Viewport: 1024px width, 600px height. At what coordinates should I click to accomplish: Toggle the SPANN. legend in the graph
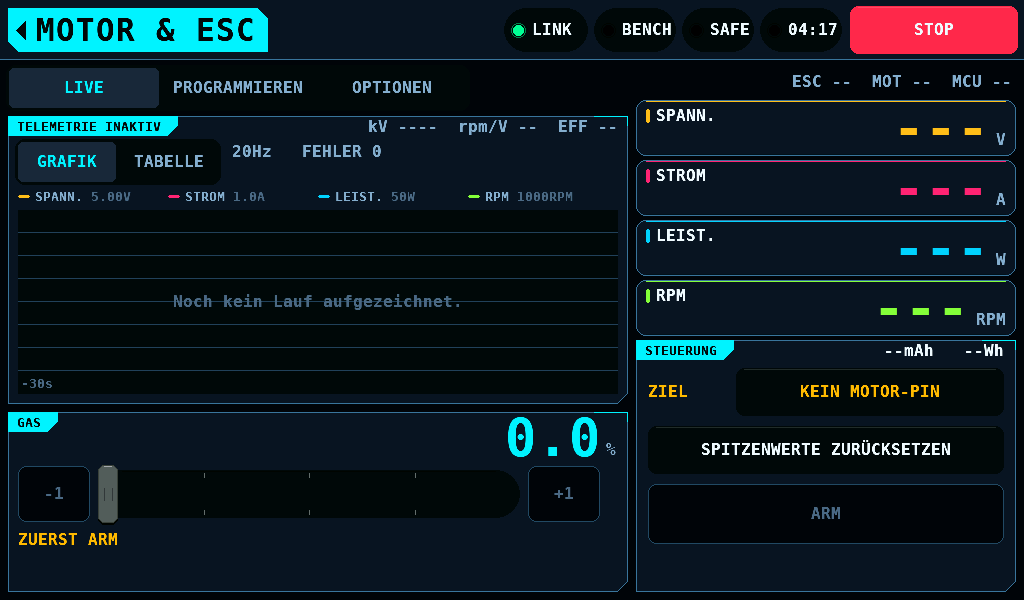pyautogui.click(x=74, y=197)
